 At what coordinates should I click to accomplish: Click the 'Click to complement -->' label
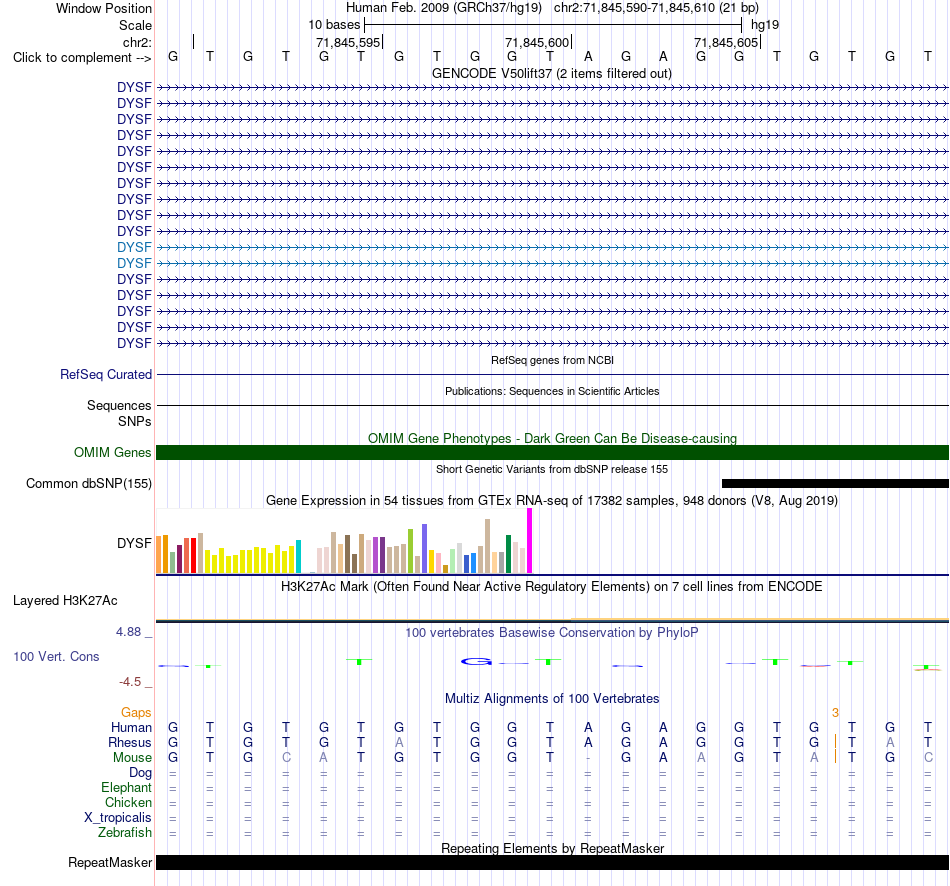[82, 58]
